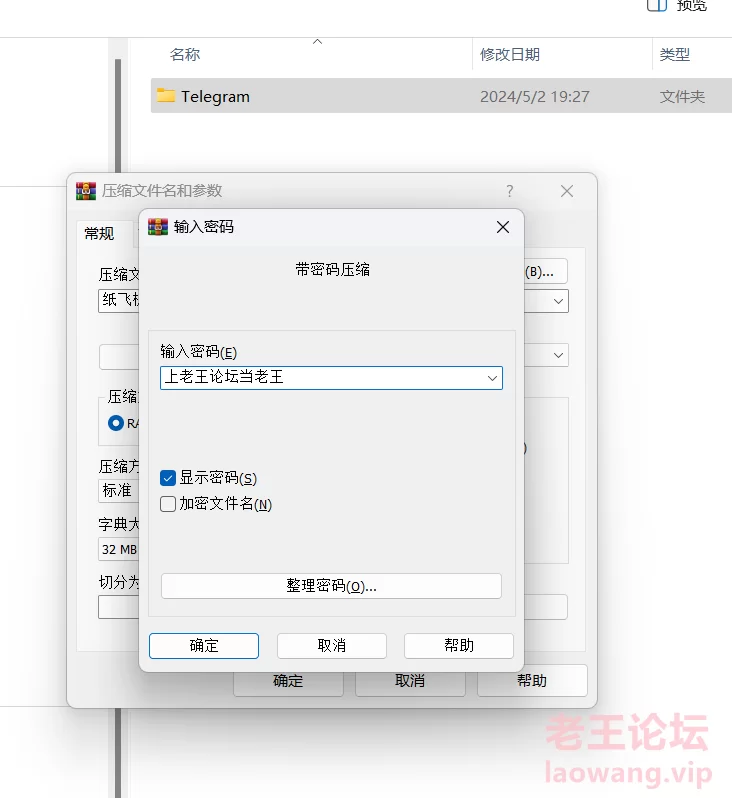
Task: Click 确定 in the password dialog
Action: coord(204,646)
